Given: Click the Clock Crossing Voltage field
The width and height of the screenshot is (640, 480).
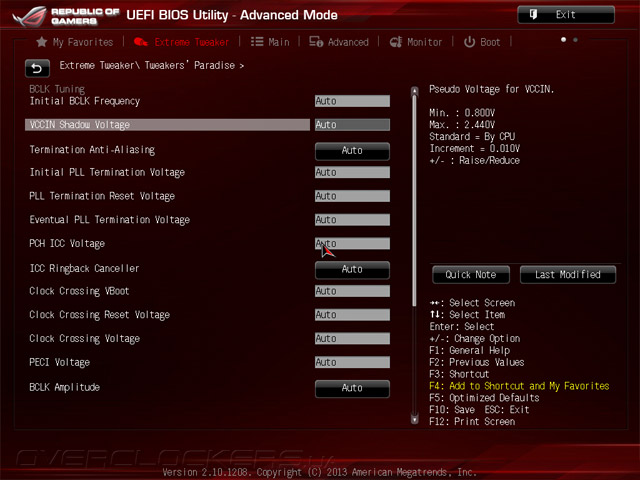Looking at the screenshot, I should [x=352, y=338].
